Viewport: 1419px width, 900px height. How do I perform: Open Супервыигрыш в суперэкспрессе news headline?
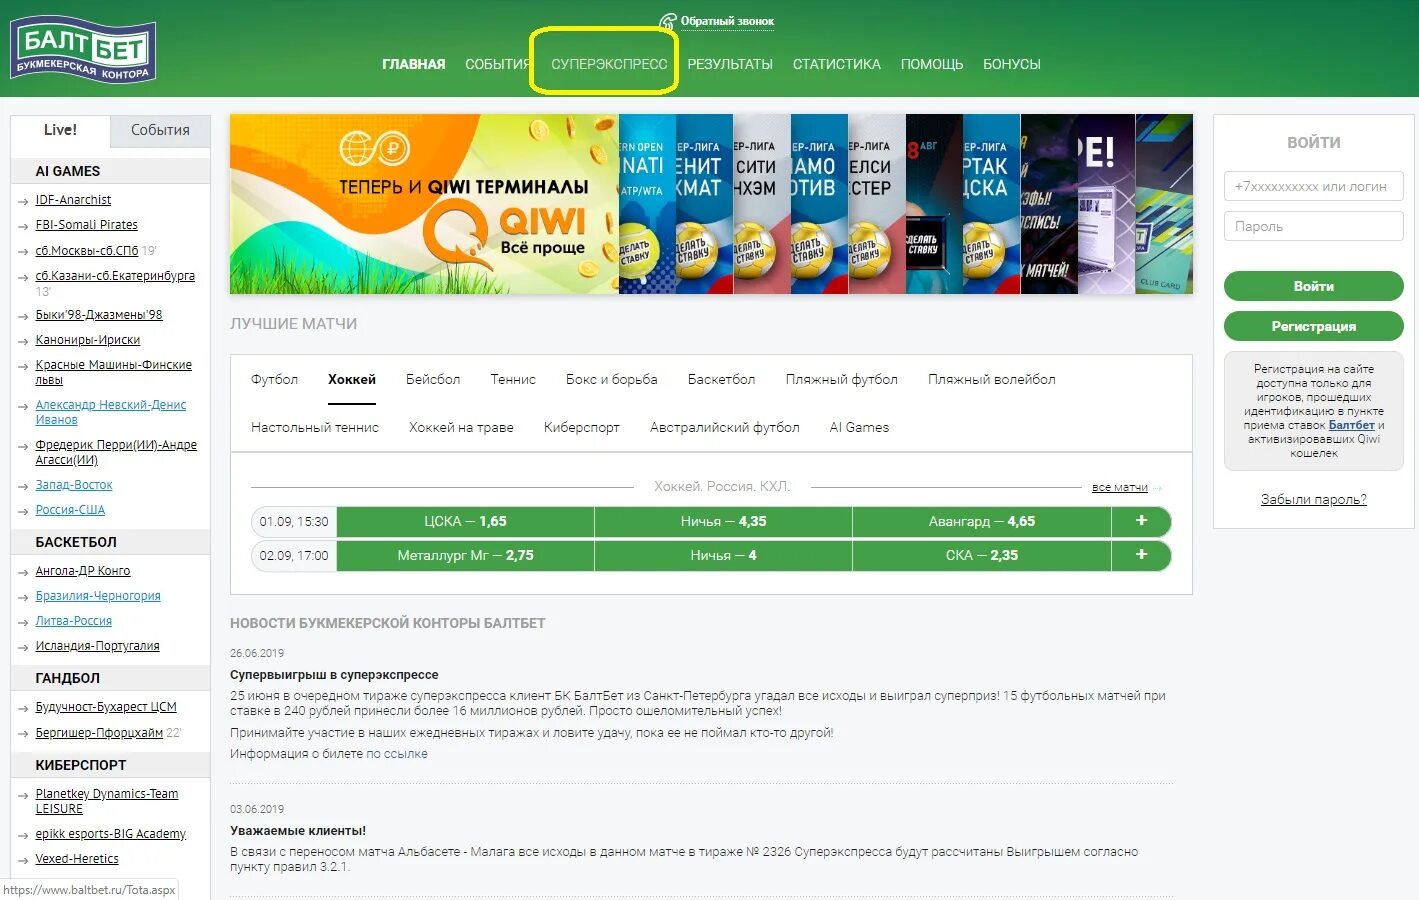point(334,675)
